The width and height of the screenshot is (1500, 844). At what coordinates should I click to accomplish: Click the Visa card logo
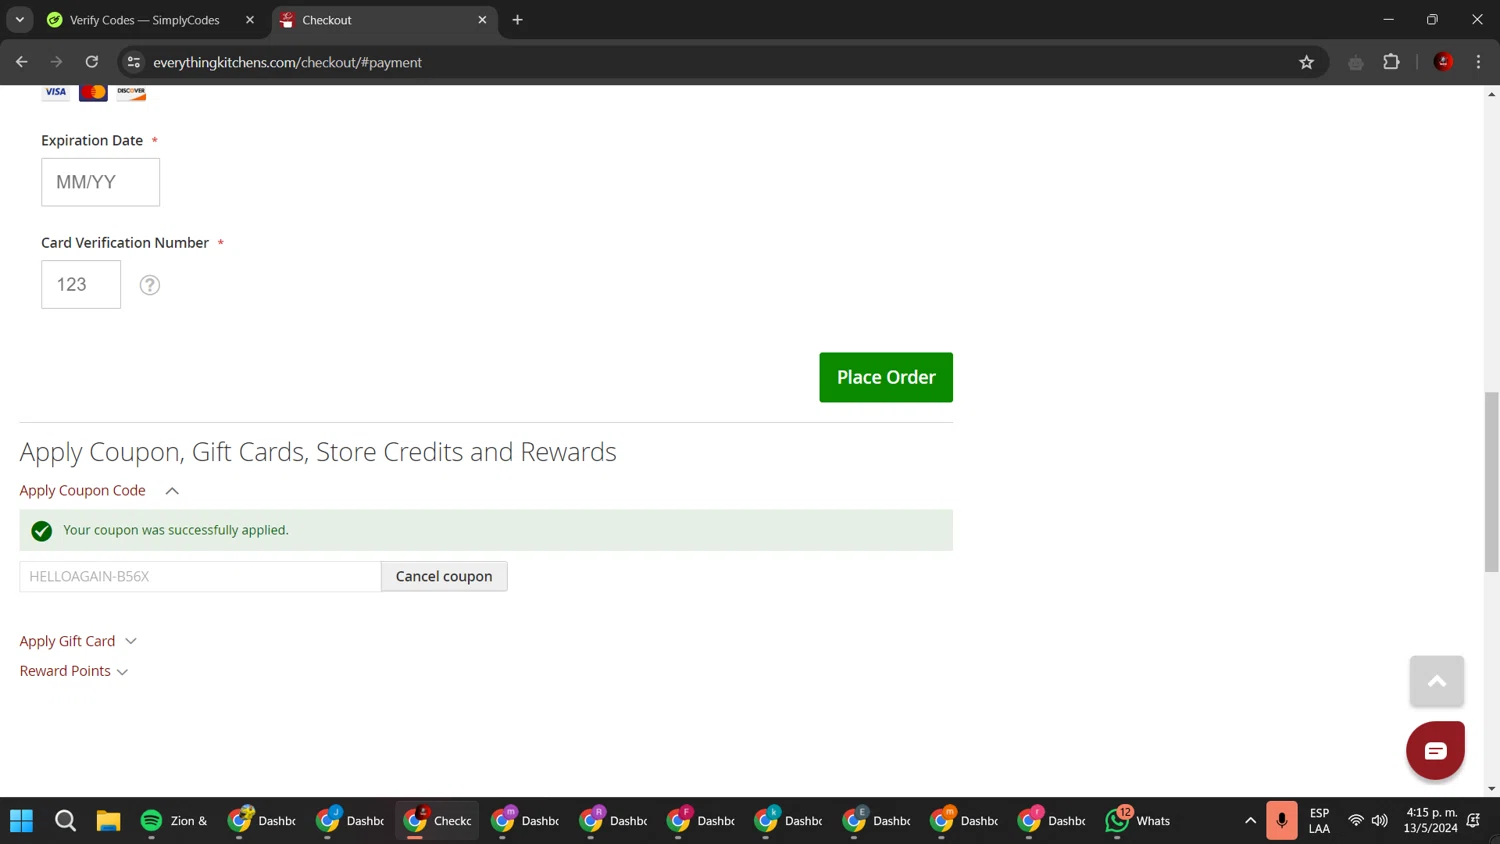tap(56, 92)
